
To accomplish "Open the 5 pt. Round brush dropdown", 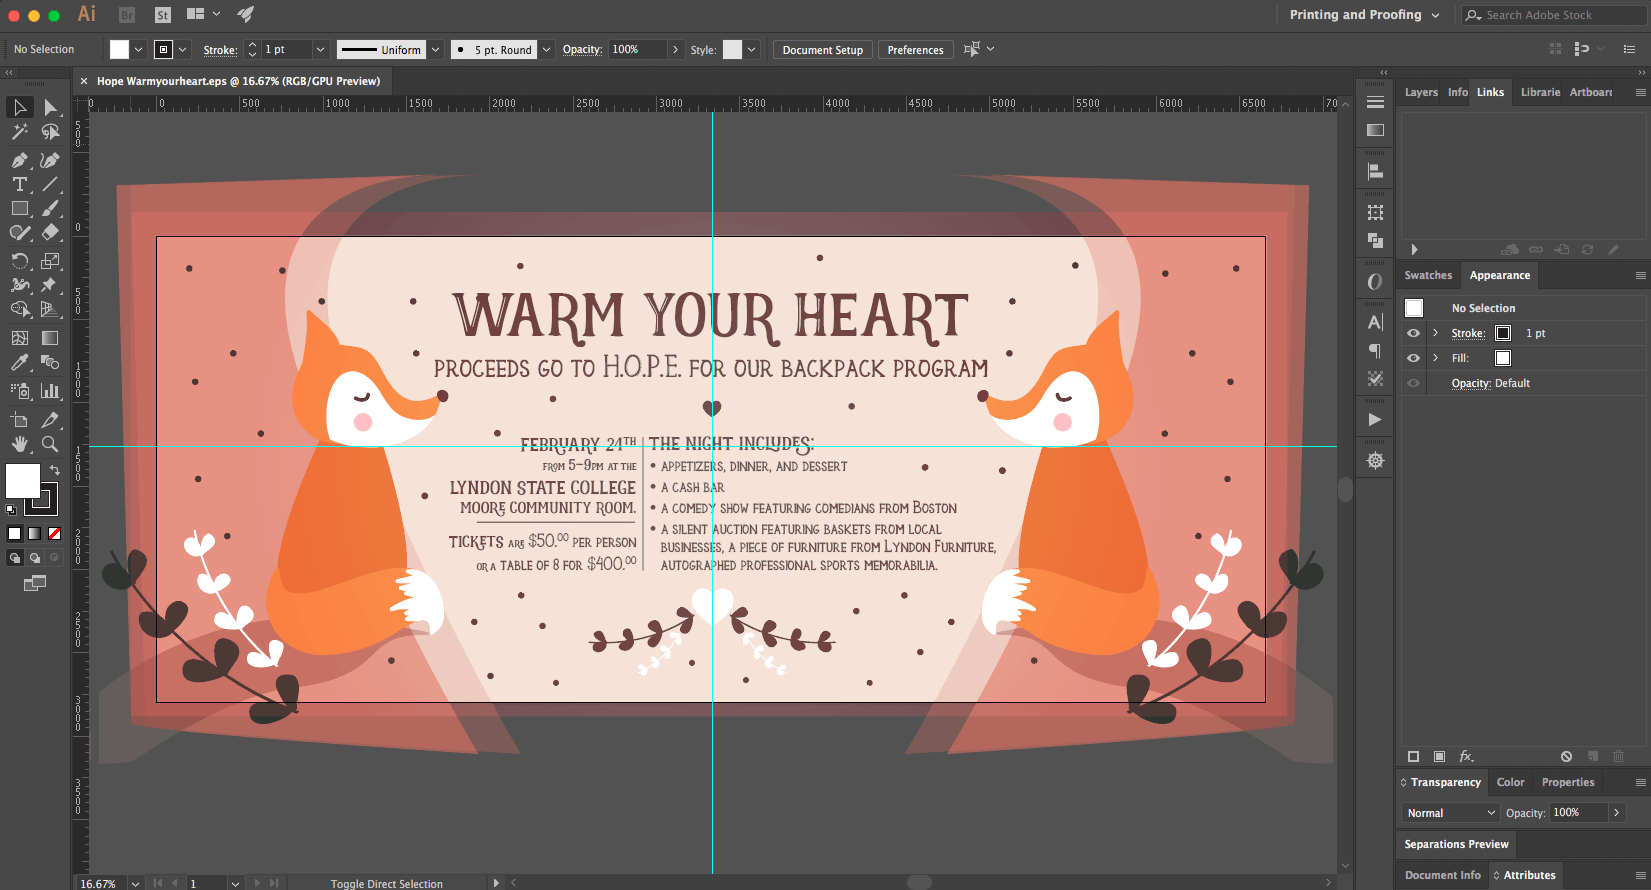I will pyautogui.click(x=546, y=49).
